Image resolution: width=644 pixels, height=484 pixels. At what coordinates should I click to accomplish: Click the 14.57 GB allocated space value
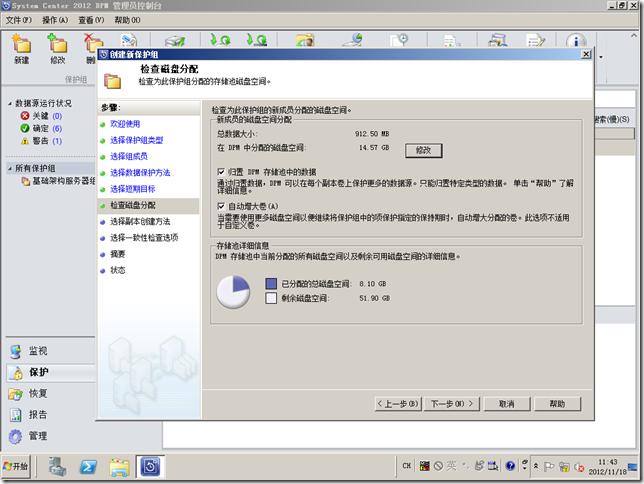(374, 148)
